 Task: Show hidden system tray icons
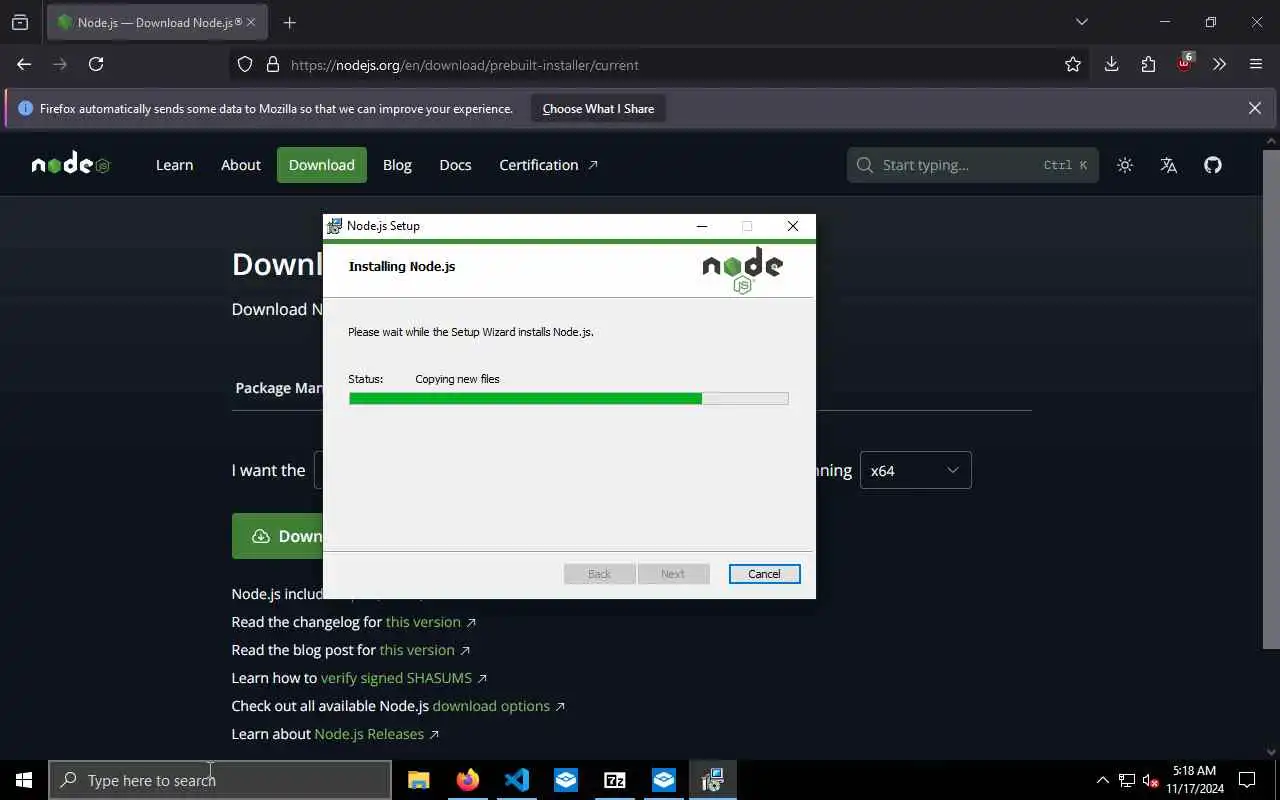tap(1103, 780)
